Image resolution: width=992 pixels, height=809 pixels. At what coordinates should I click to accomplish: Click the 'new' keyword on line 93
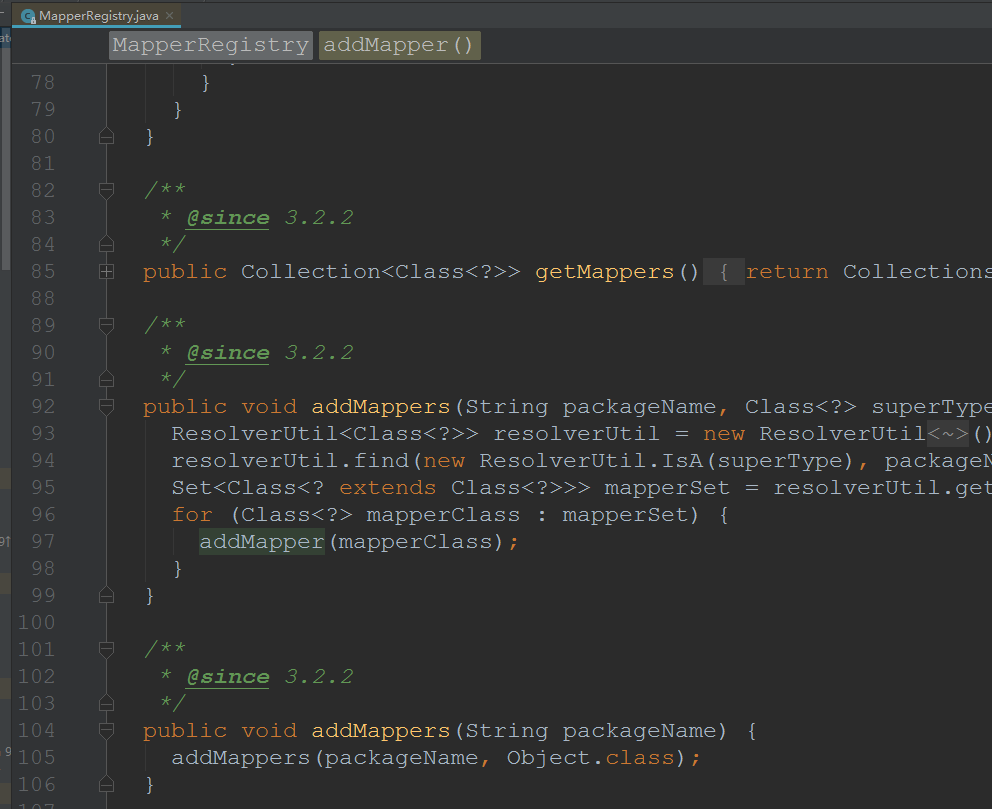724,434
